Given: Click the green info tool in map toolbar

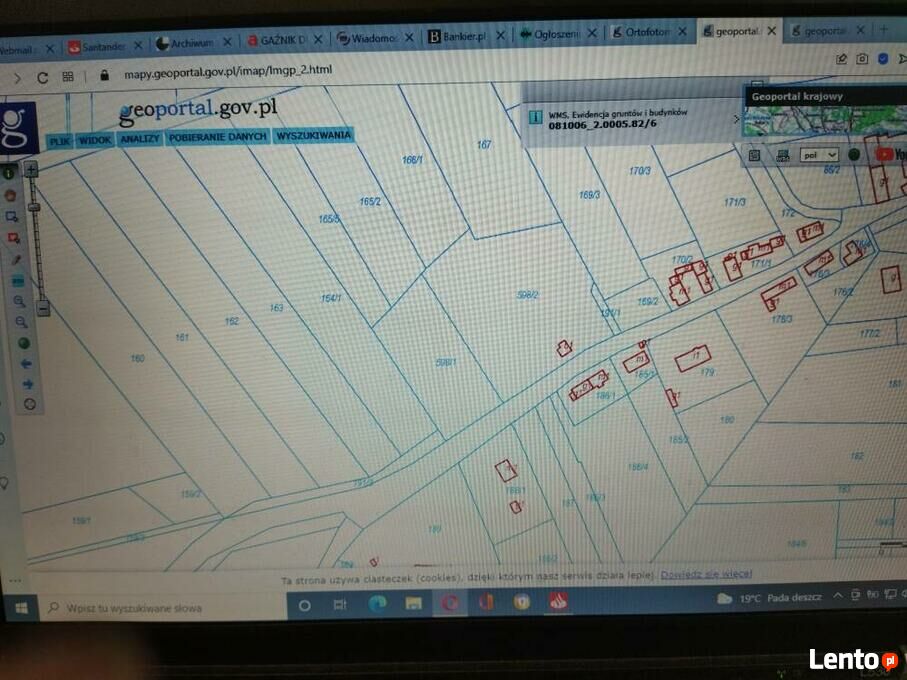Looking at the screenshot, I should pos(9,173).
